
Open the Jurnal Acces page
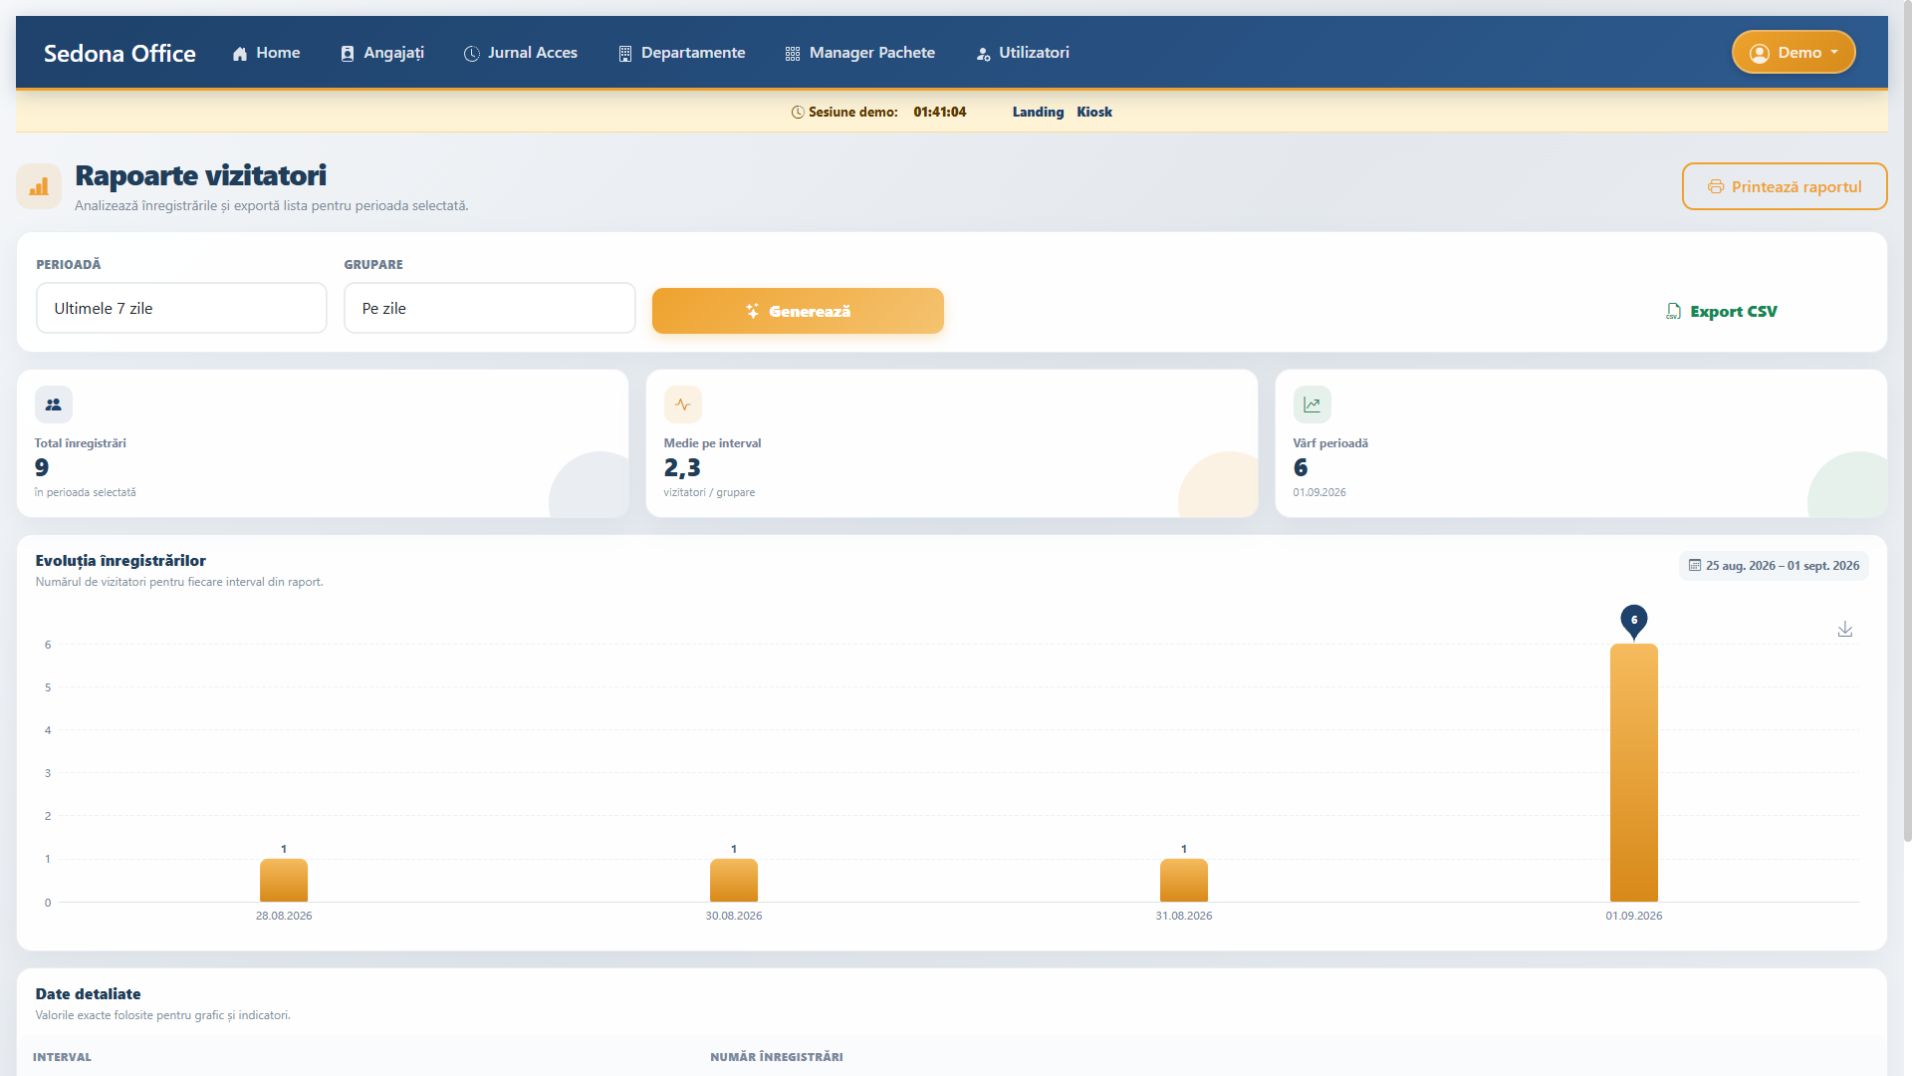[521, 53]
